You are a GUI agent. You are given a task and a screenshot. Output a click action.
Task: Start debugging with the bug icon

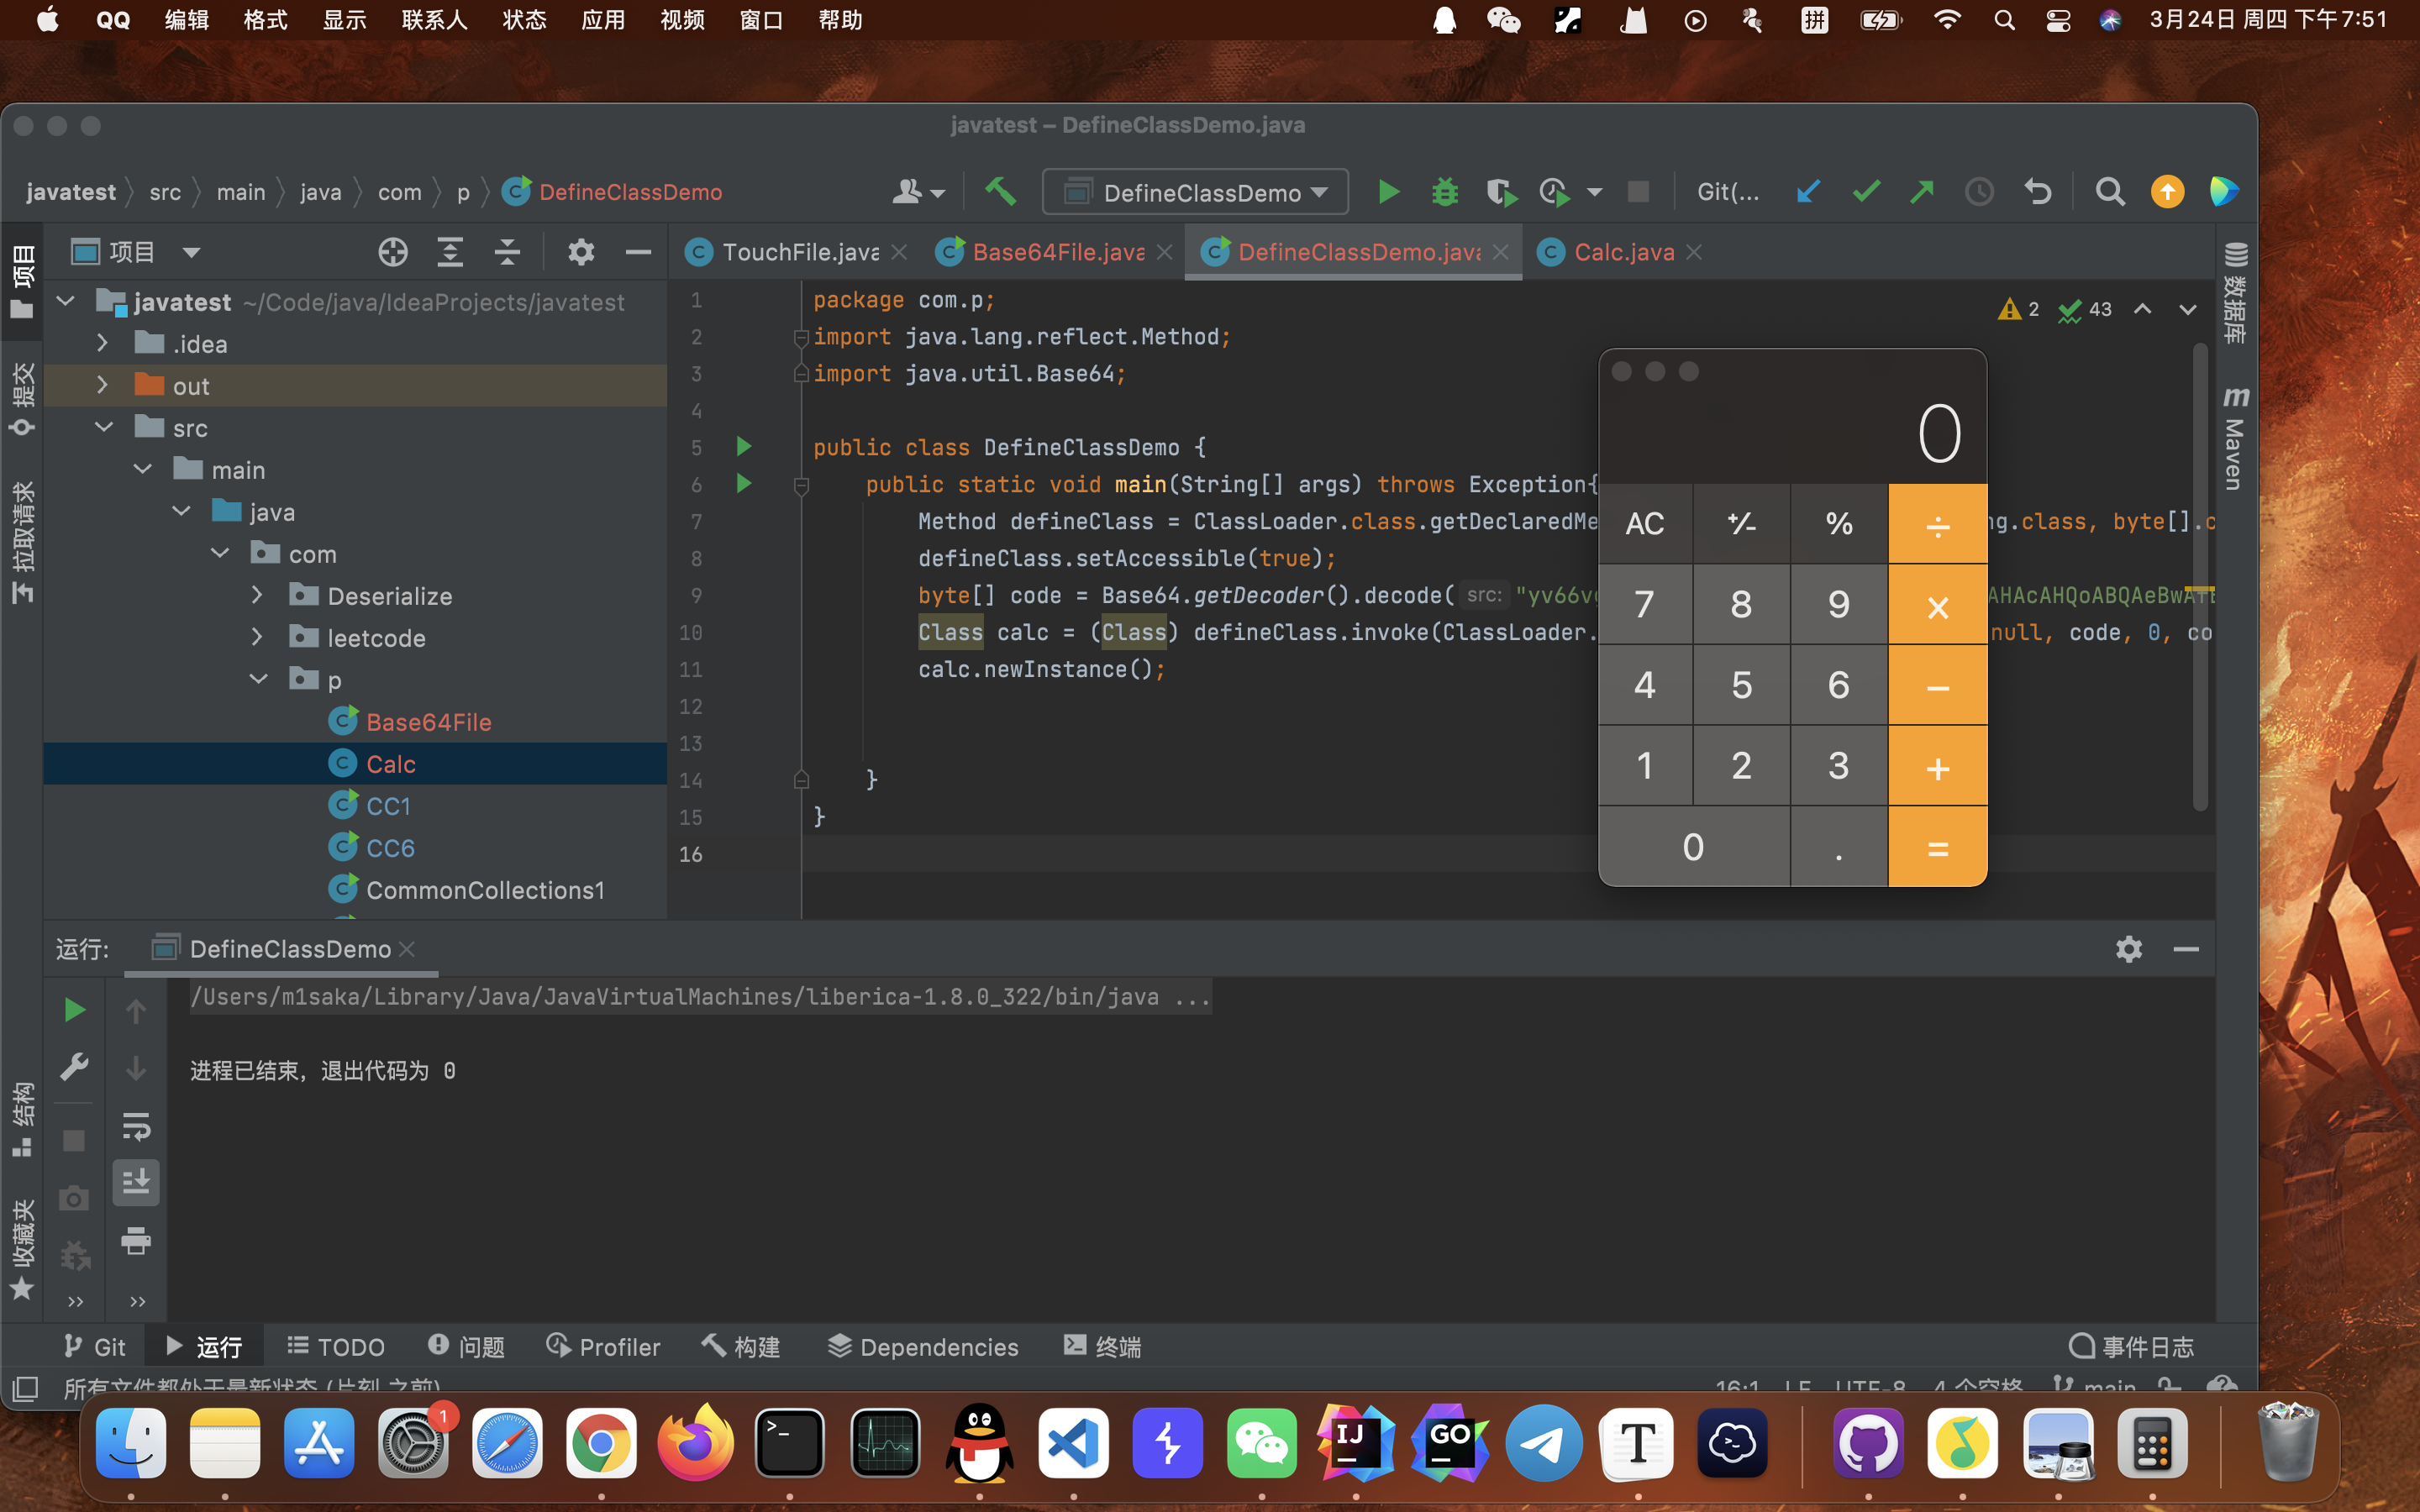tap(1445, 191)
